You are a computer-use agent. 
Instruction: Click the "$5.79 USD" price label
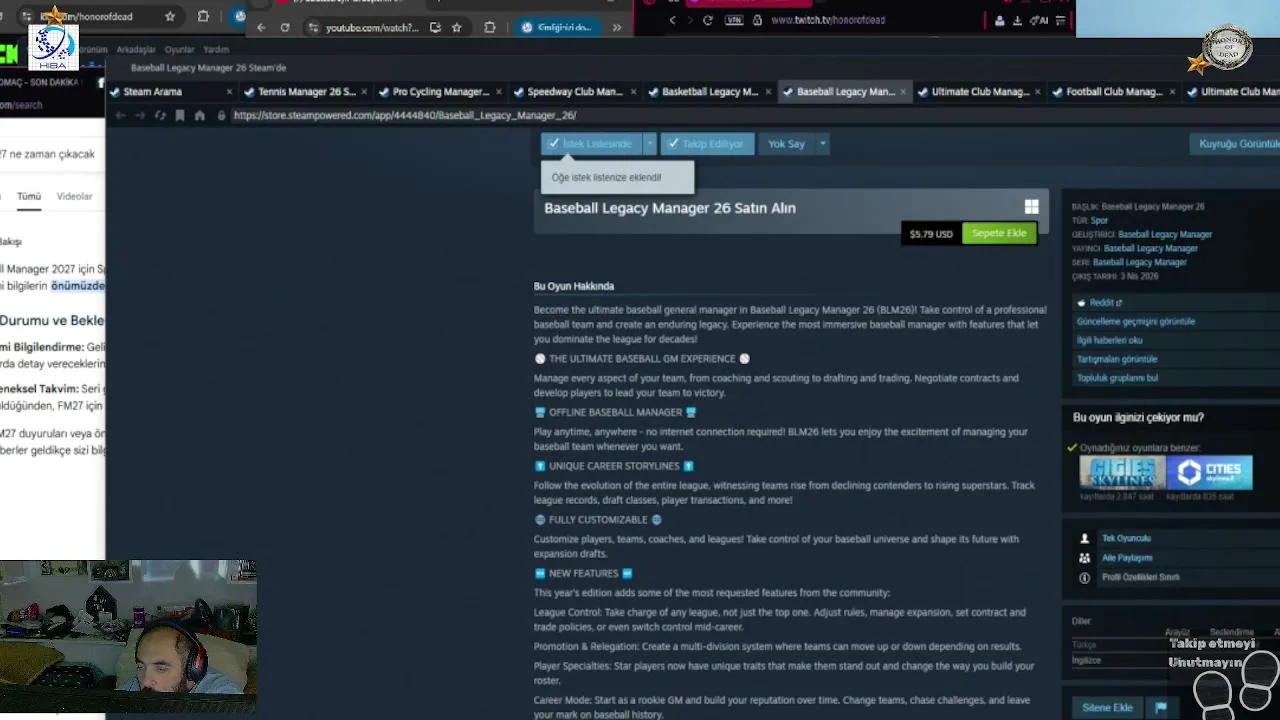931,234
